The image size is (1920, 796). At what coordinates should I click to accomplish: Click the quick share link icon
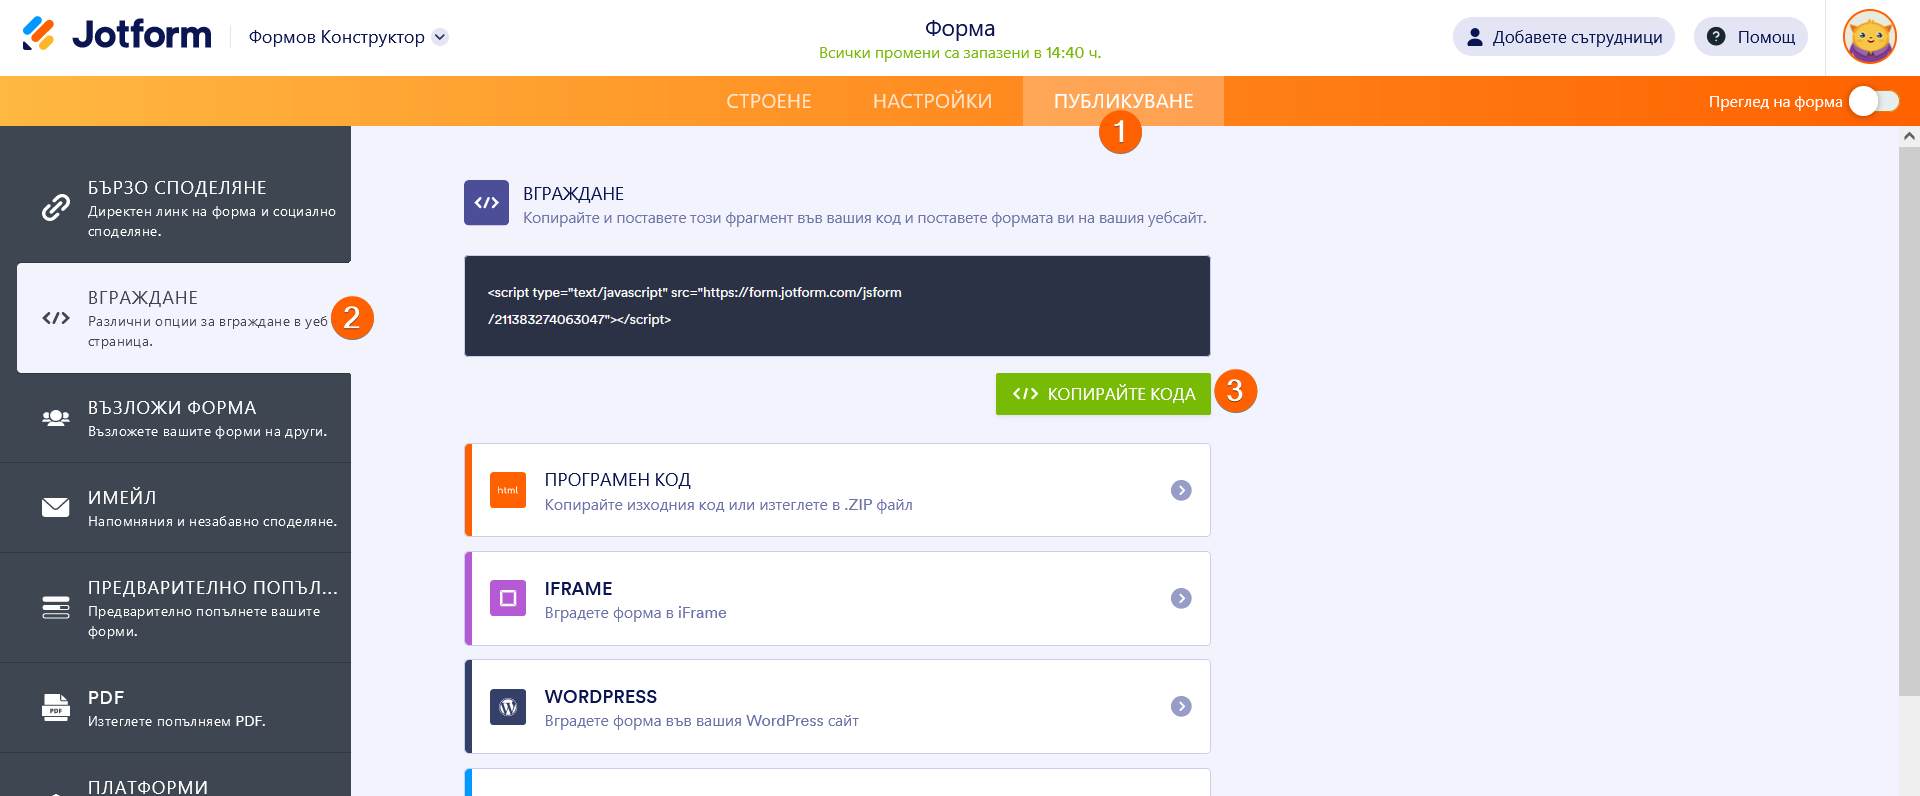(x=56, y=208)
